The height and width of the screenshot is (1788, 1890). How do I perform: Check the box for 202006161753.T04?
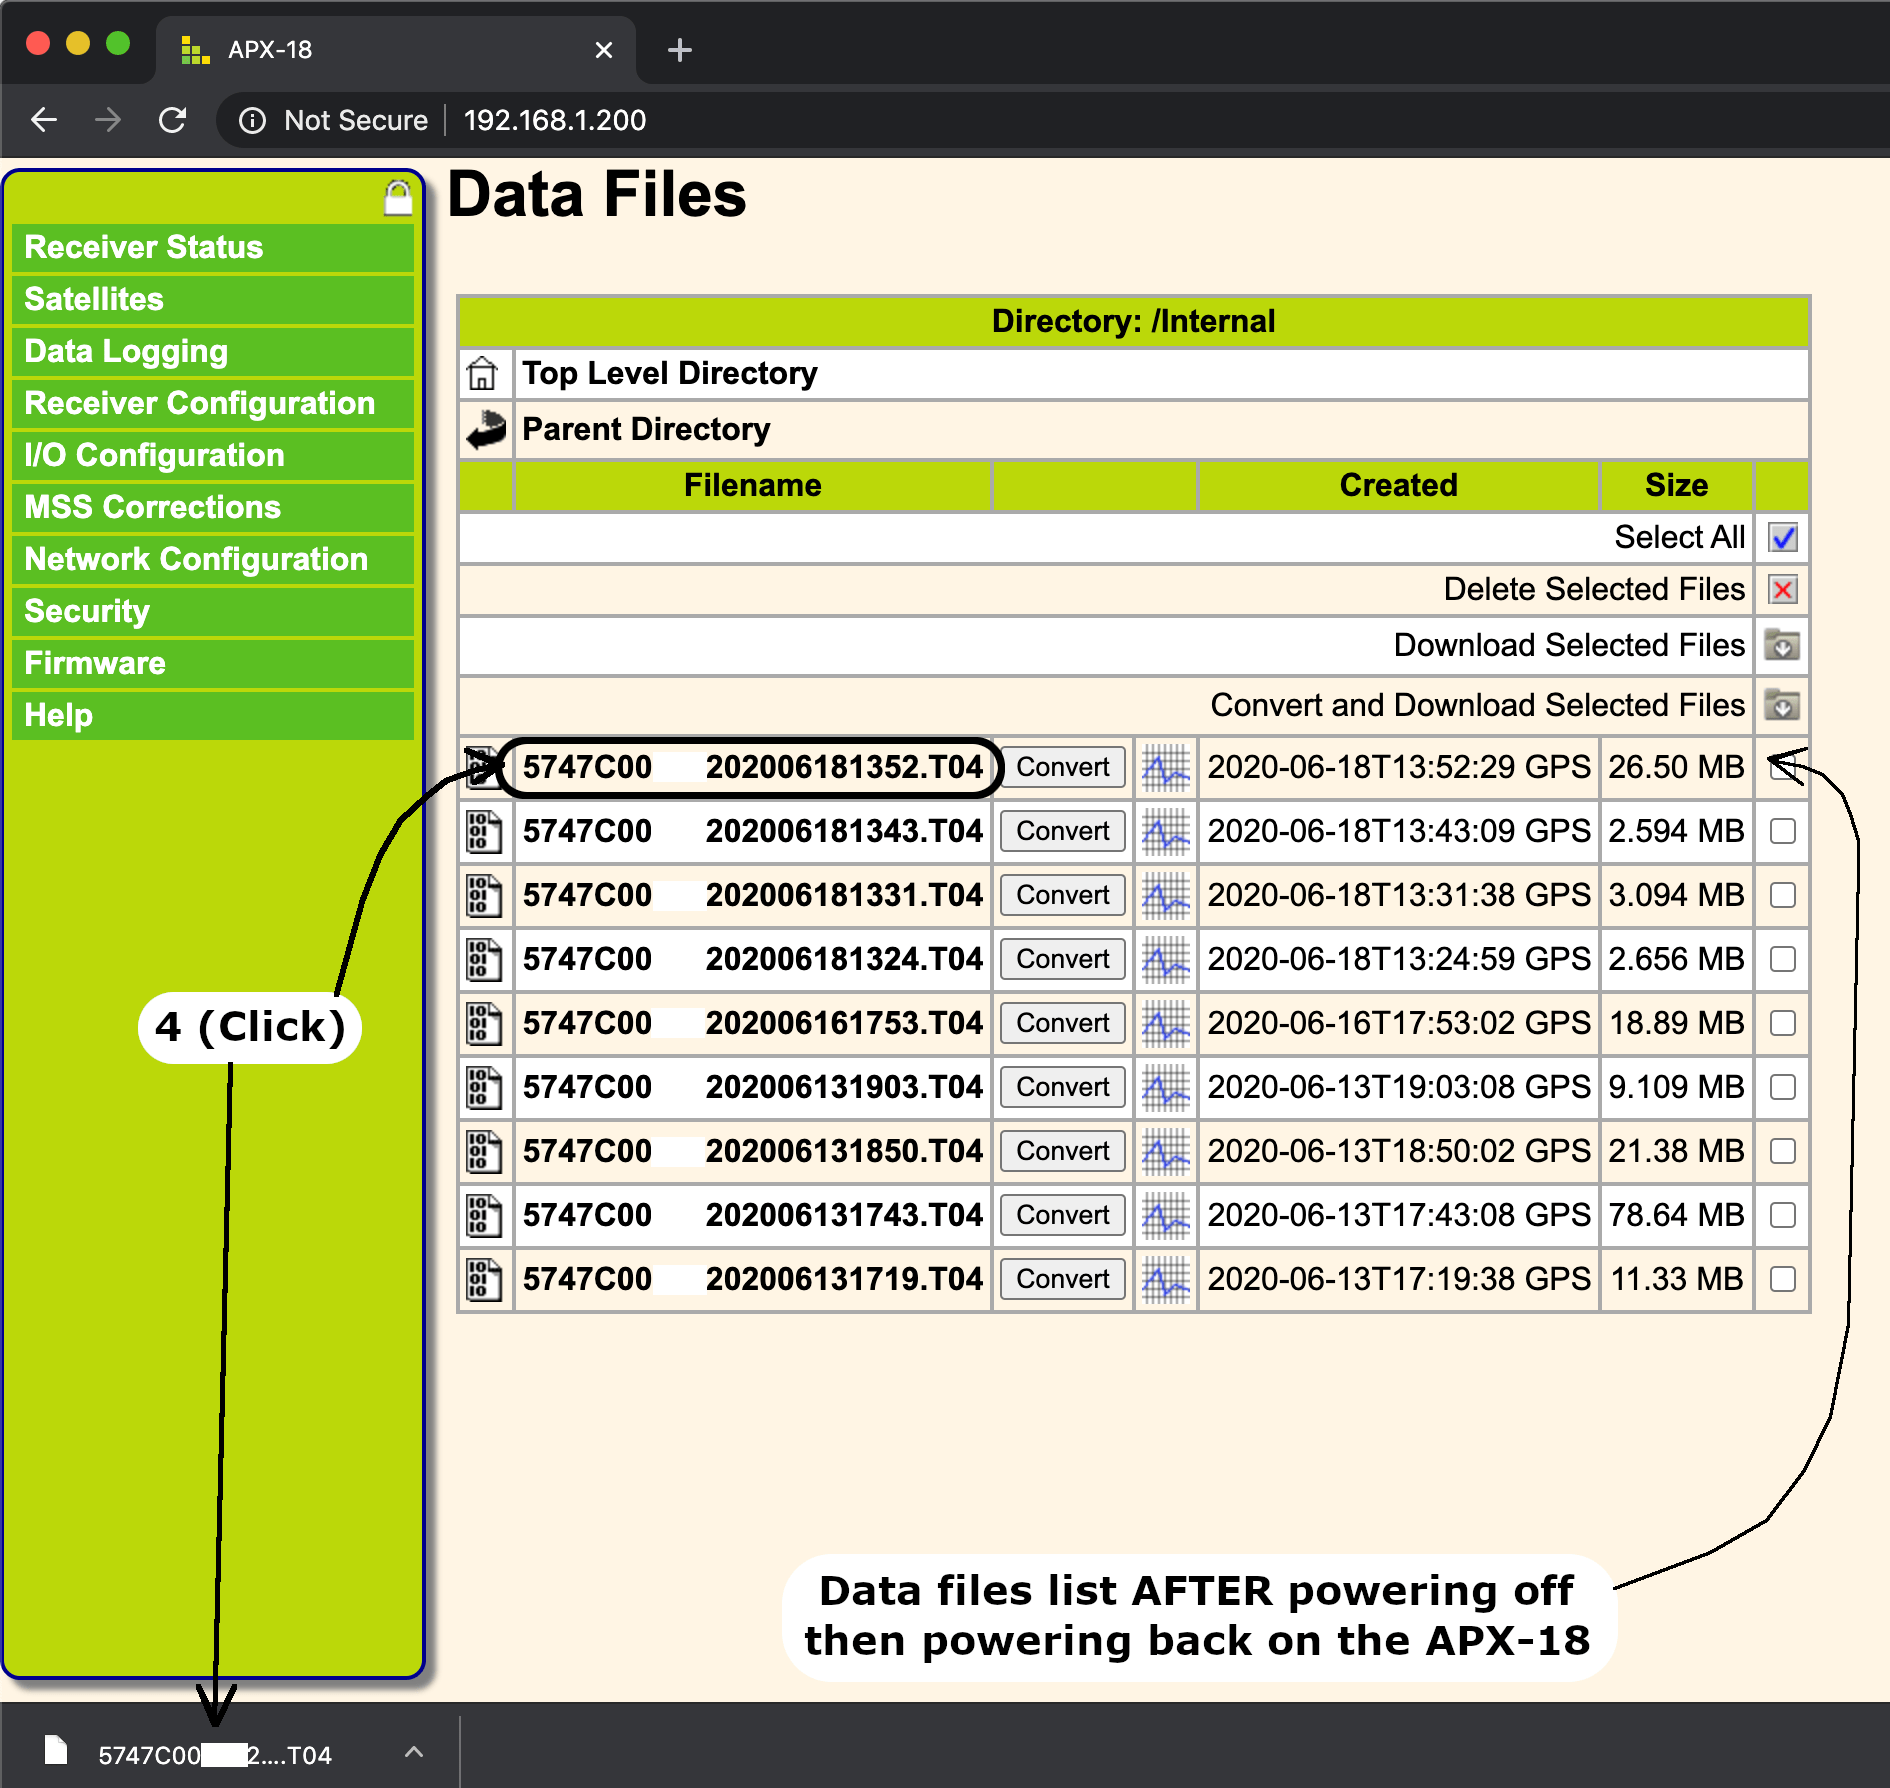pyautogui.click(x=1783, y=1024)
